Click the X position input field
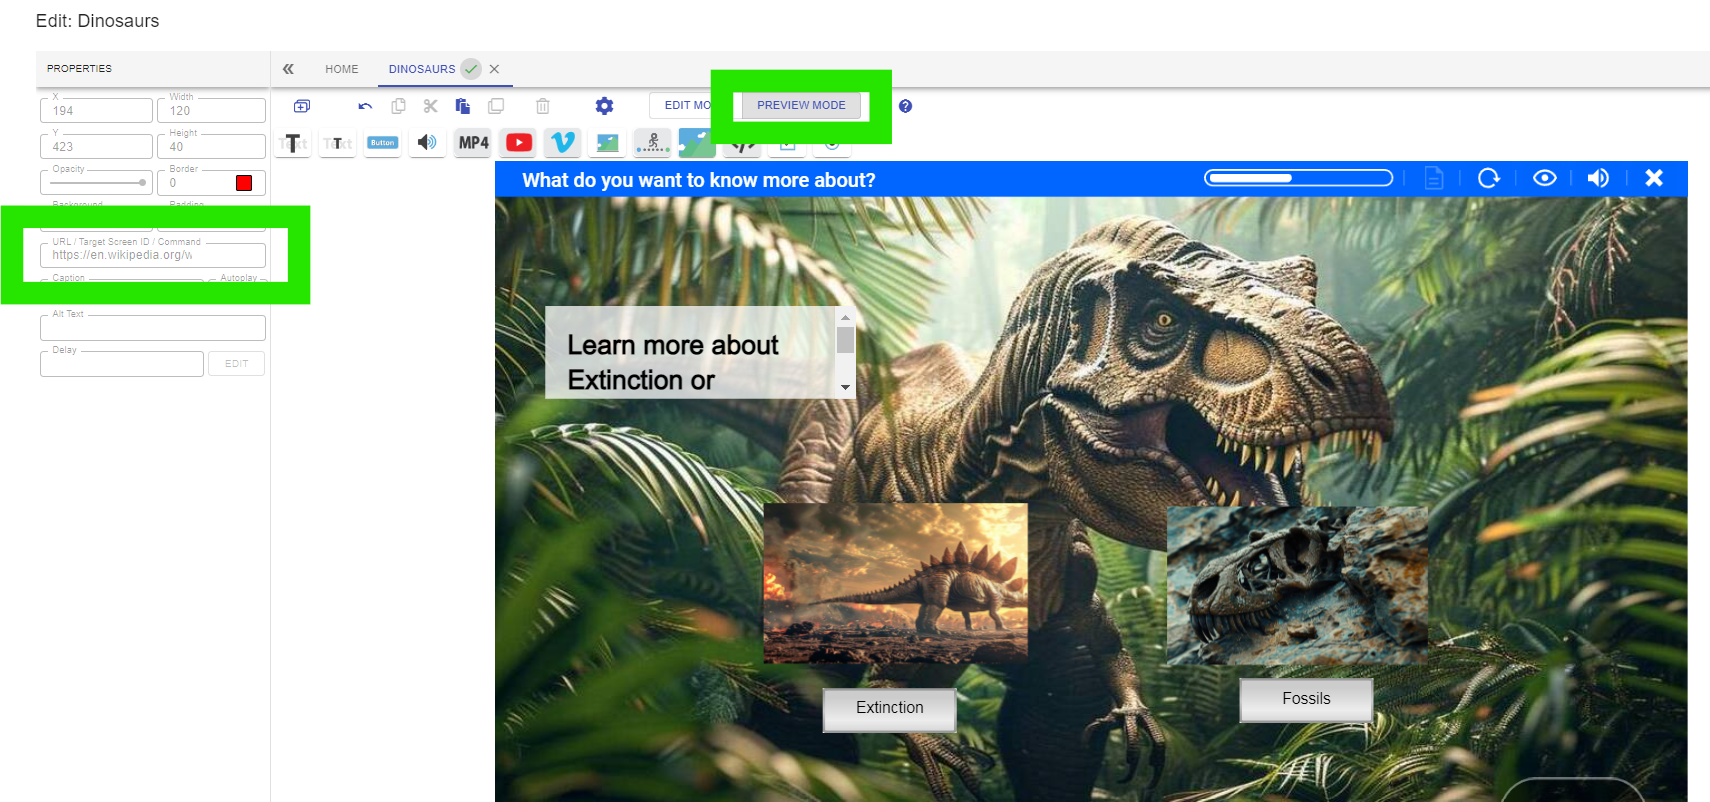 click(96, 110)
